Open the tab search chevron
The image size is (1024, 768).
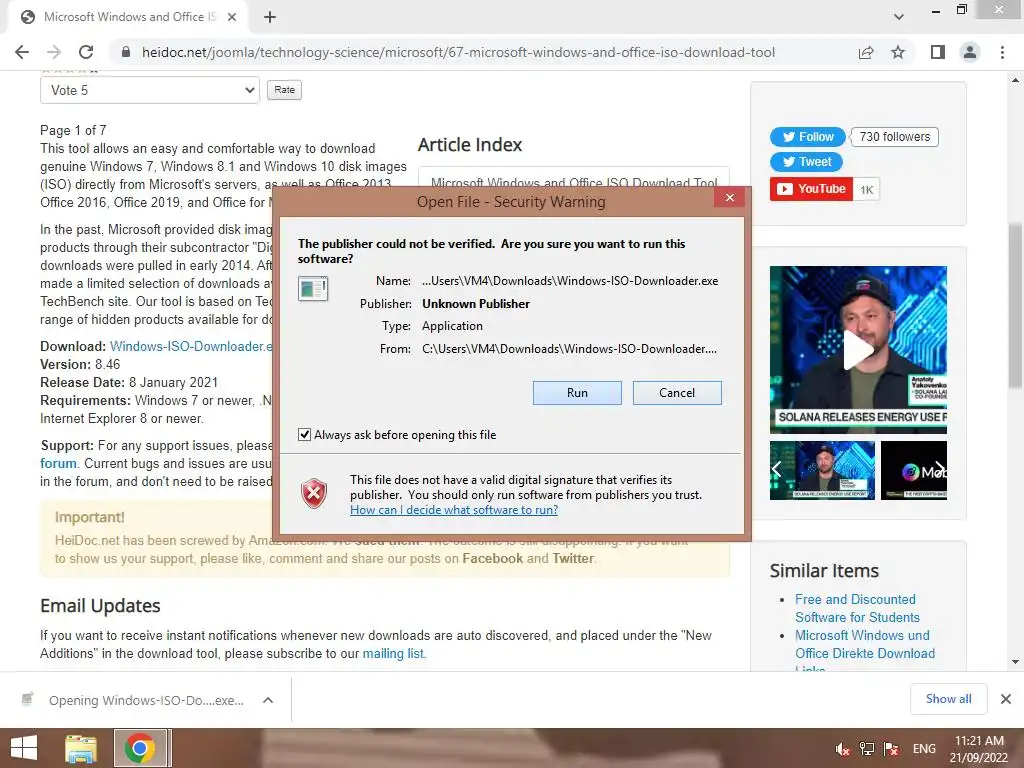coord(899,17)
